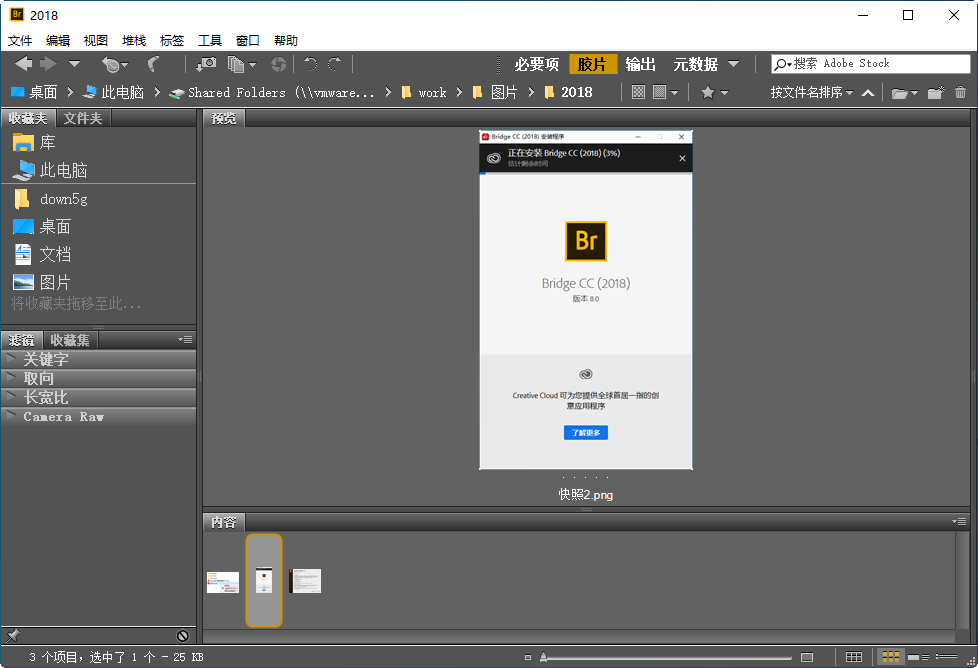Navigate to the work folder via breadcrumb
978x668 pixels.
tap(429, 92)
